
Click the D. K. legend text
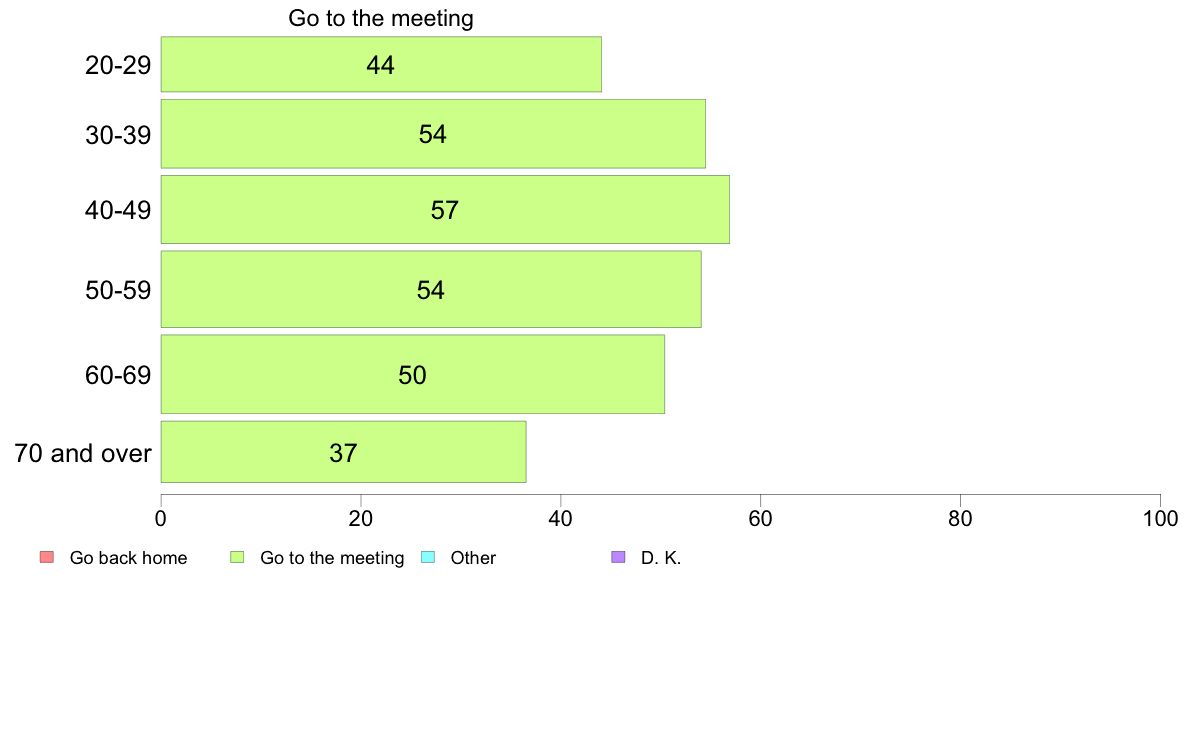(661, 558)
